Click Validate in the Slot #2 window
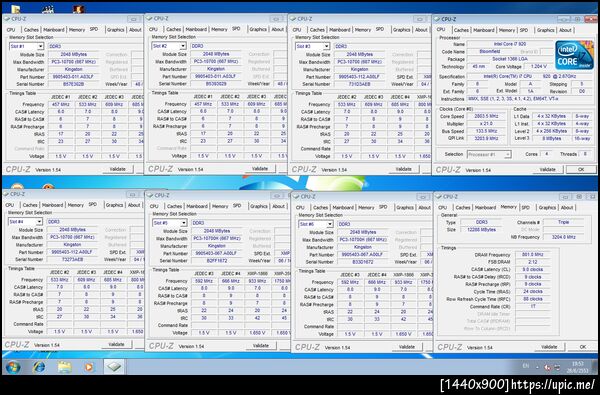The image size is (600, 395). [260, 169]
